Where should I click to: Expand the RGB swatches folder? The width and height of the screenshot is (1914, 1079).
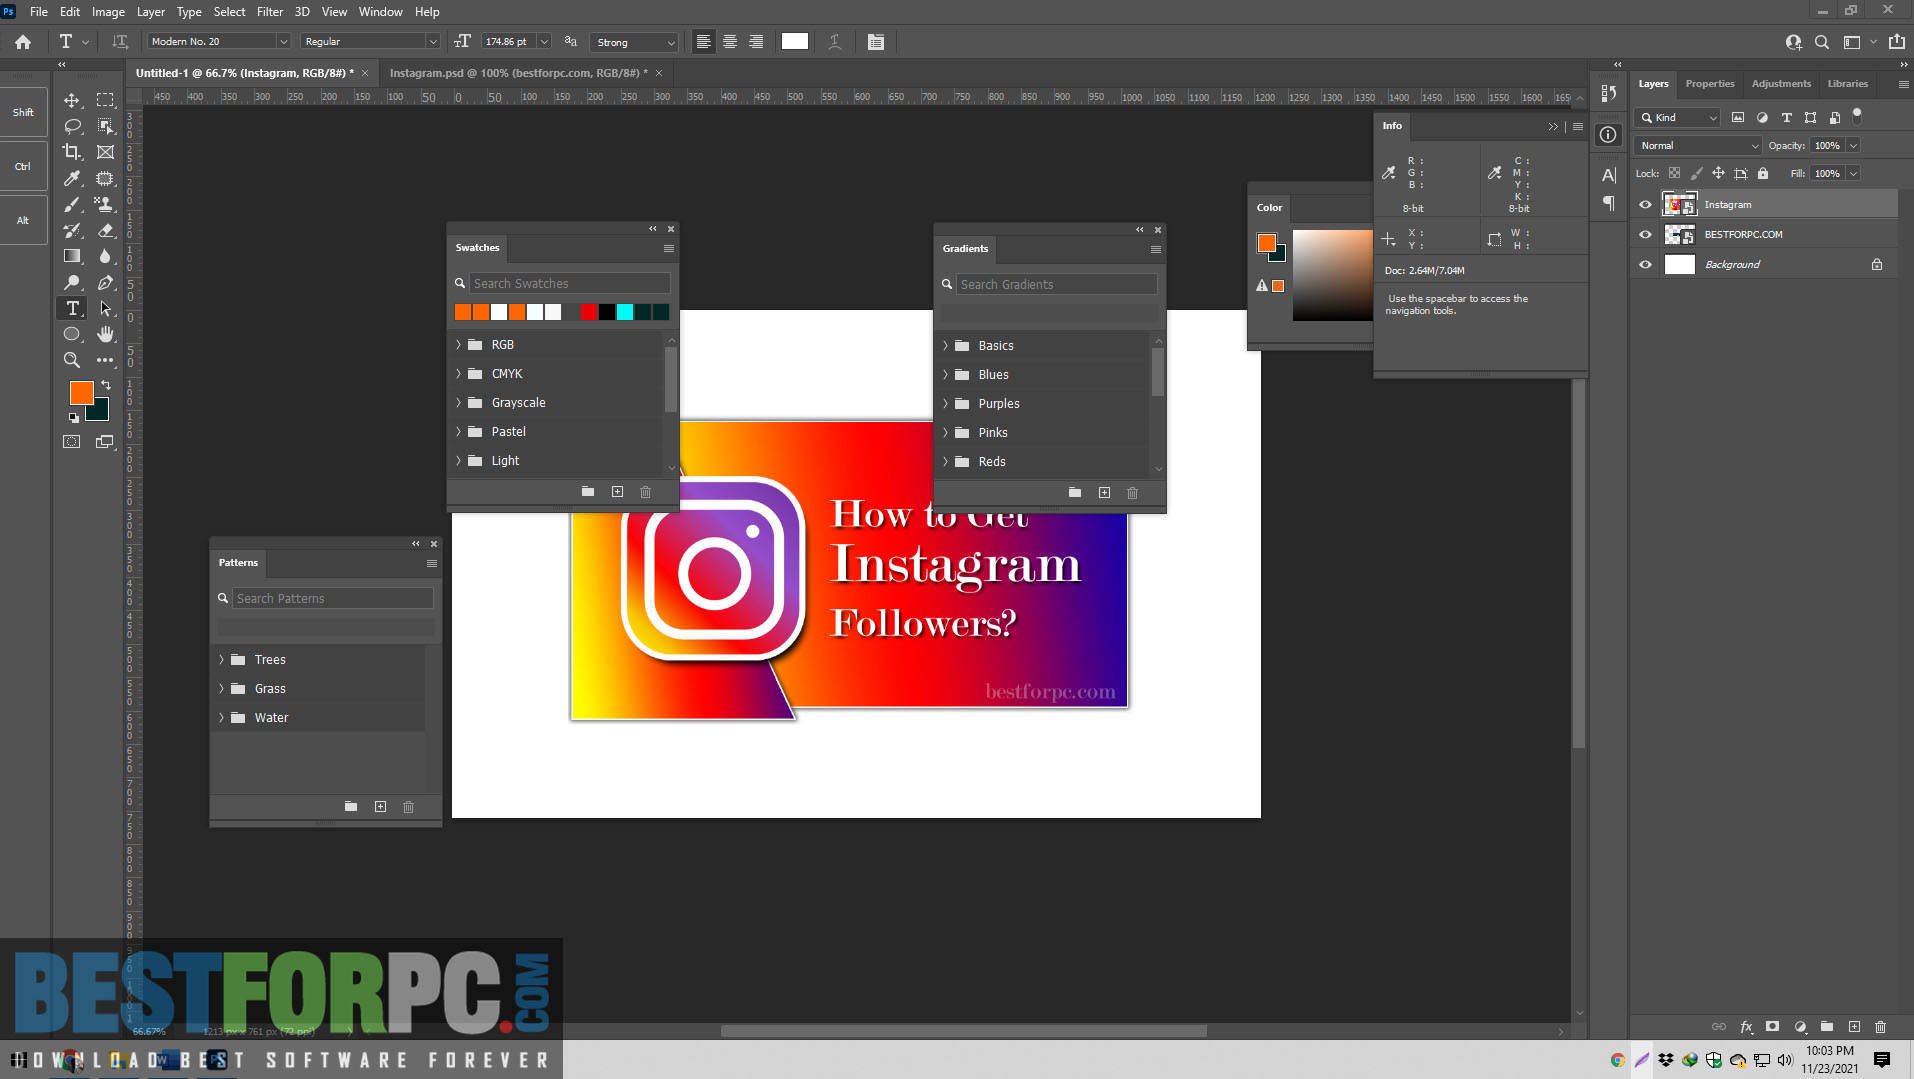[x=459, y=344]
